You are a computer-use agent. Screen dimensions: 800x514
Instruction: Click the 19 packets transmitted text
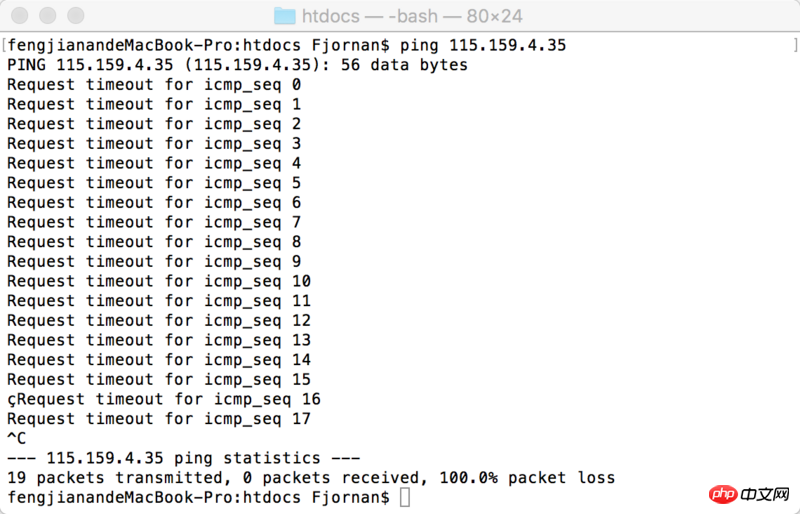point(115,478)
